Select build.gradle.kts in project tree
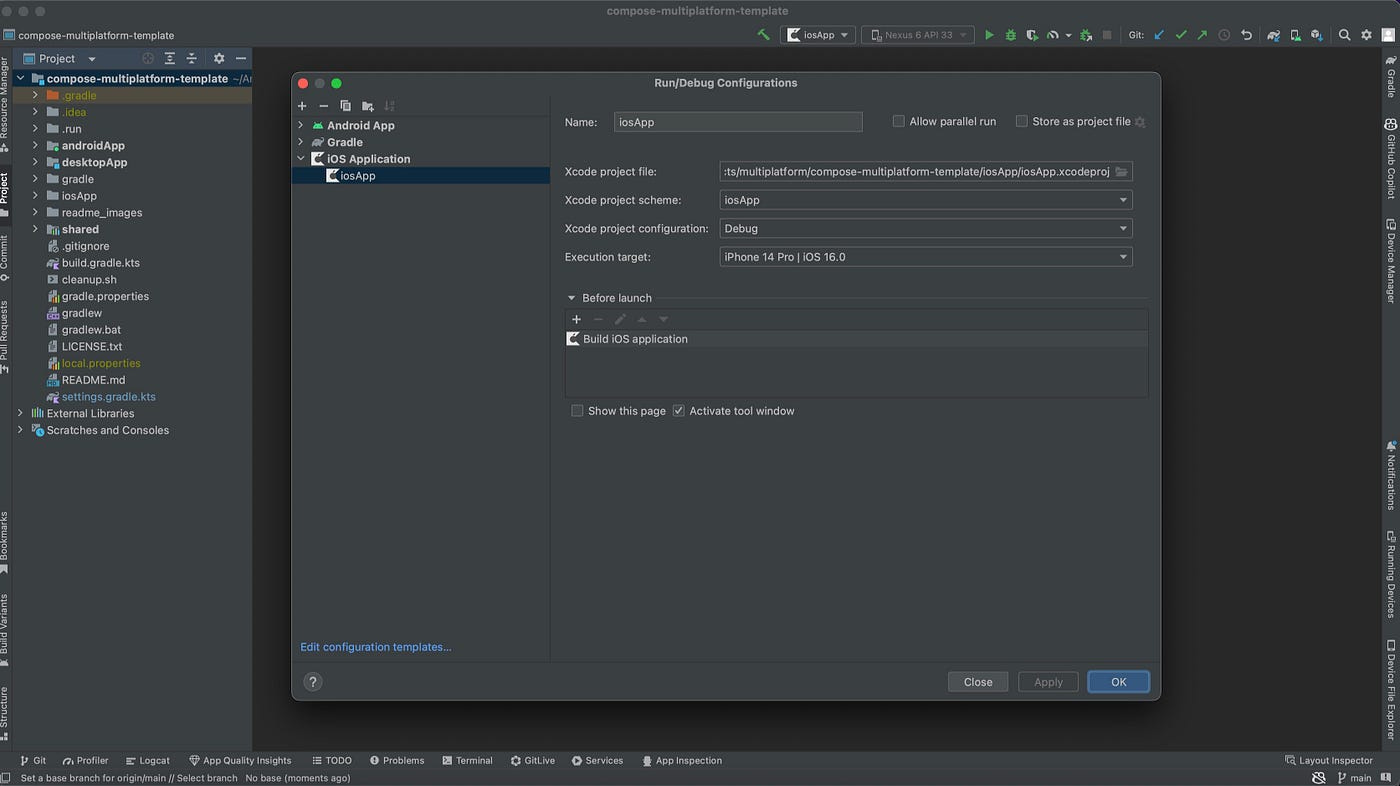Image resolution: width=1400 pixels, height=786 pixels. tap(101, 263)
